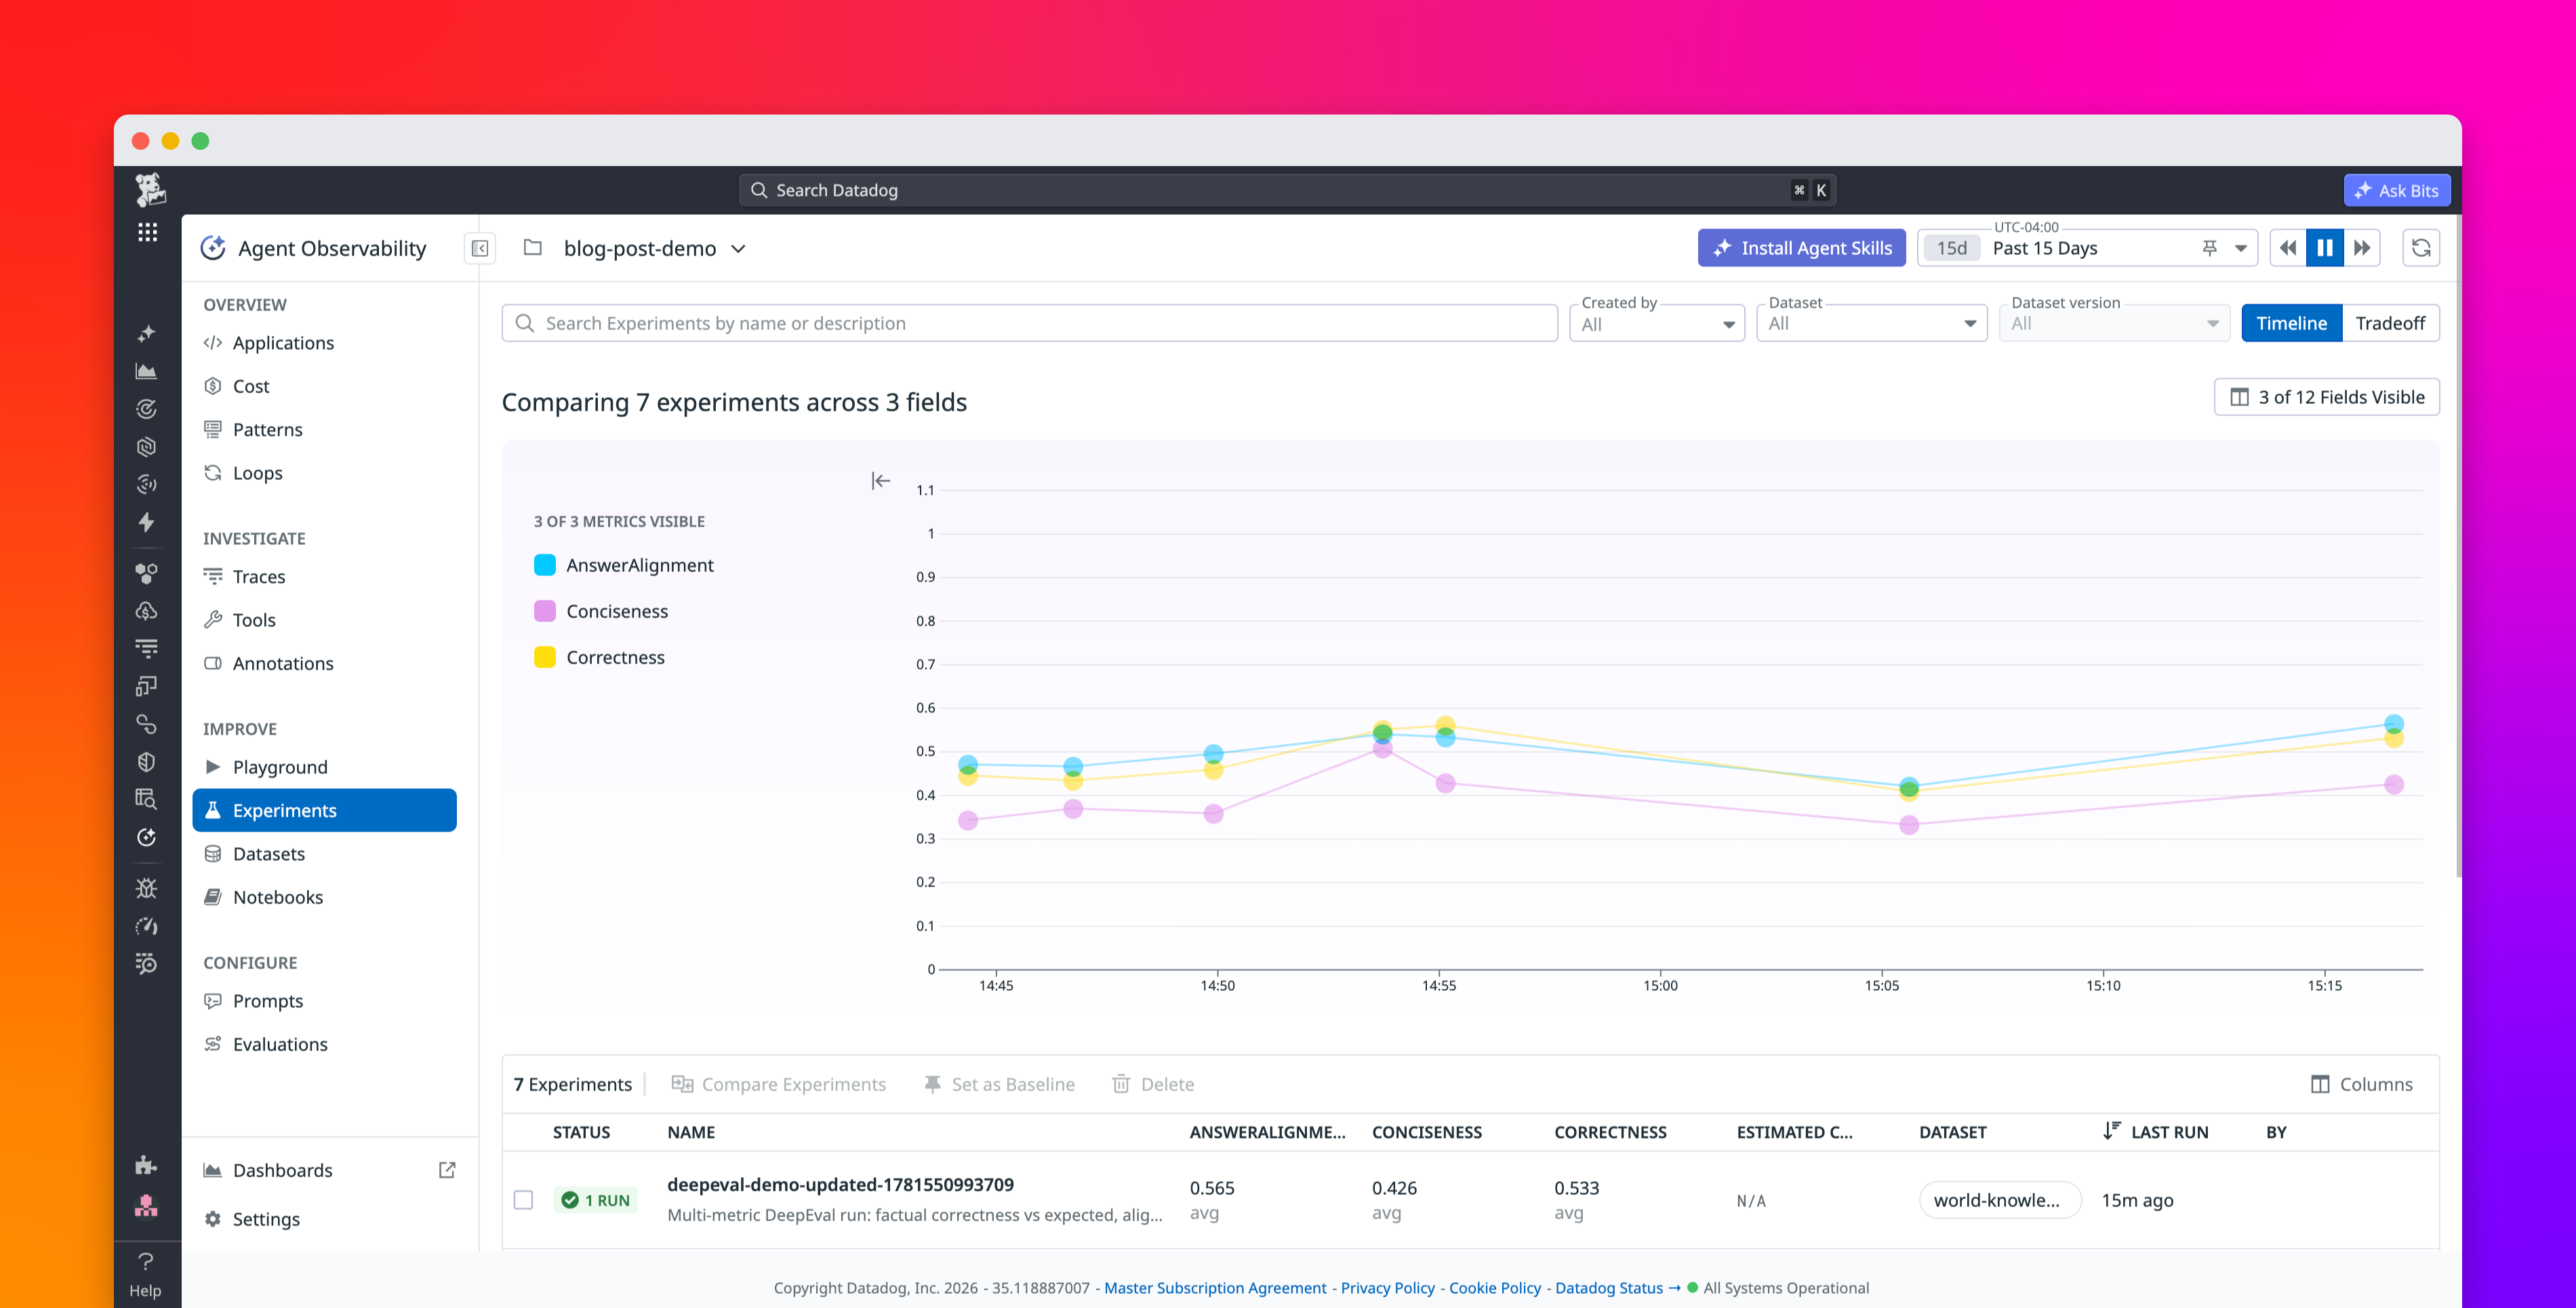The height and width of the screenshot is (1308, 2576).
Task: Open the Created by filter dropdown
Action: point(1657,324)
